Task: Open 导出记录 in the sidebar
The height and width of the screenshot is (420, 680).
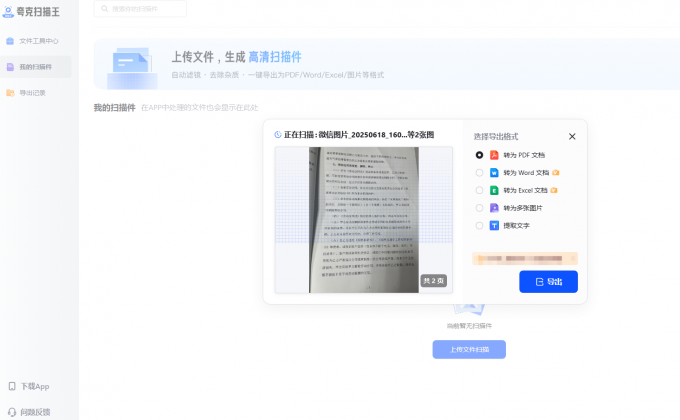Action: [36, 93]
